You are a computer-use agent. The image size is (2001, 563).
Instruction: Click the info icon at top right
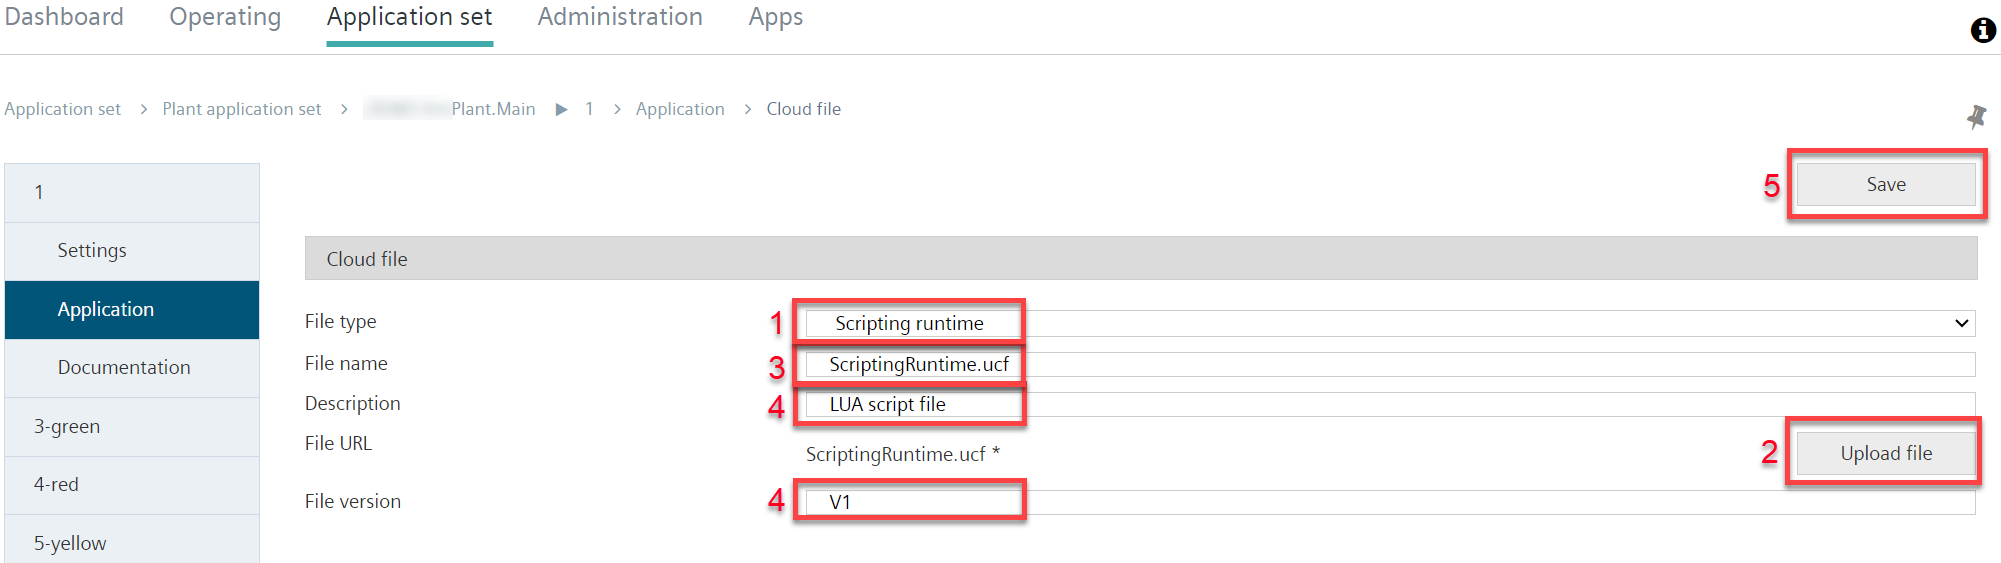click(x=1983, y=30)
